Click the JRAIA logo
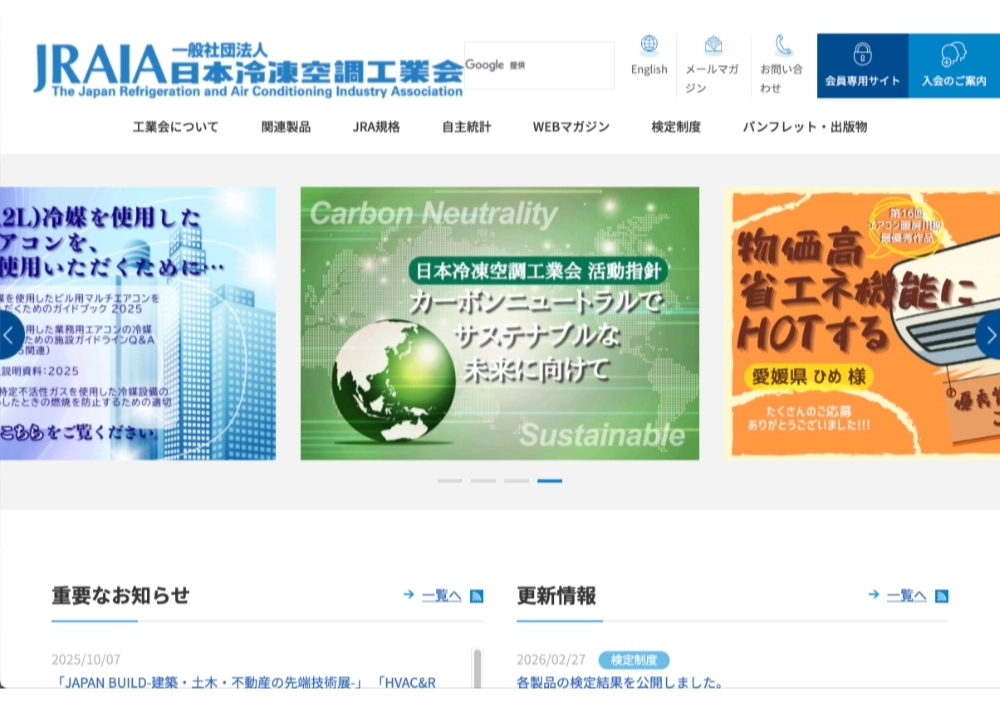Viewport: 1000px width, 707px height. [x=248, y=68]
